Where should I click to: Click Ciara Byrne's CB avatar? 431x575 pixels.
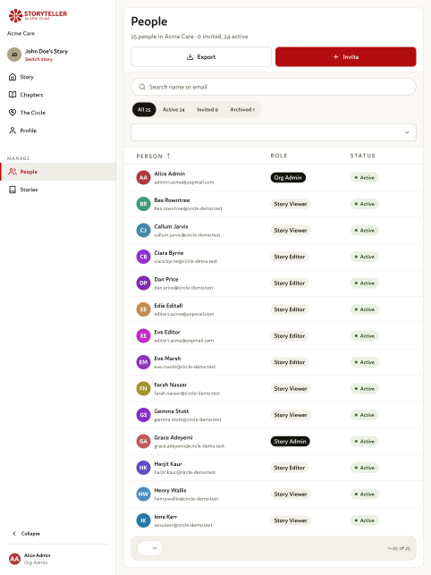tap(143, 257)
